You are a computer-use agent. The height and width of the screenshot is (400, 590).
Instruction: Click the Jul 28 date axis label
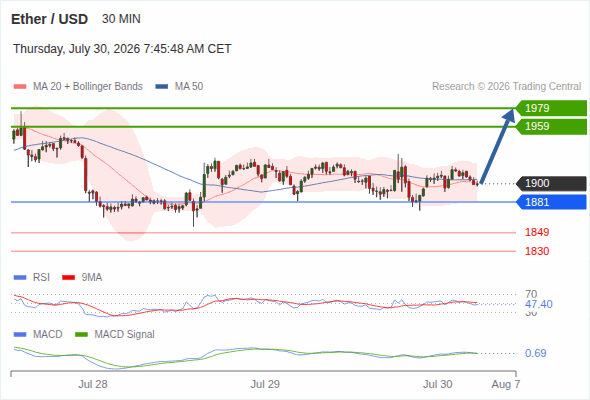click(93, 384)
